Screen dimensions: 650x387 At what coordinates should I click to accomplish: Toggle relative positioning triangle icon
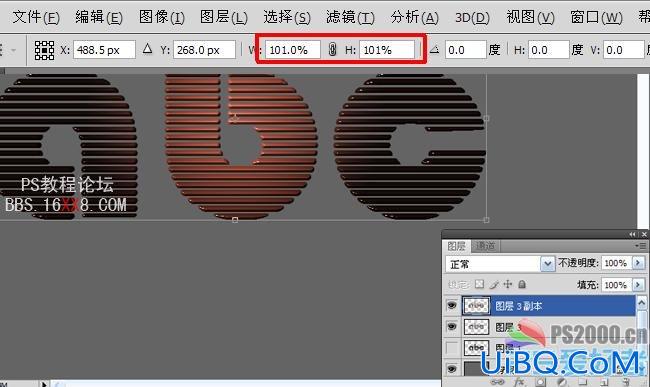(x=147, y=49)
